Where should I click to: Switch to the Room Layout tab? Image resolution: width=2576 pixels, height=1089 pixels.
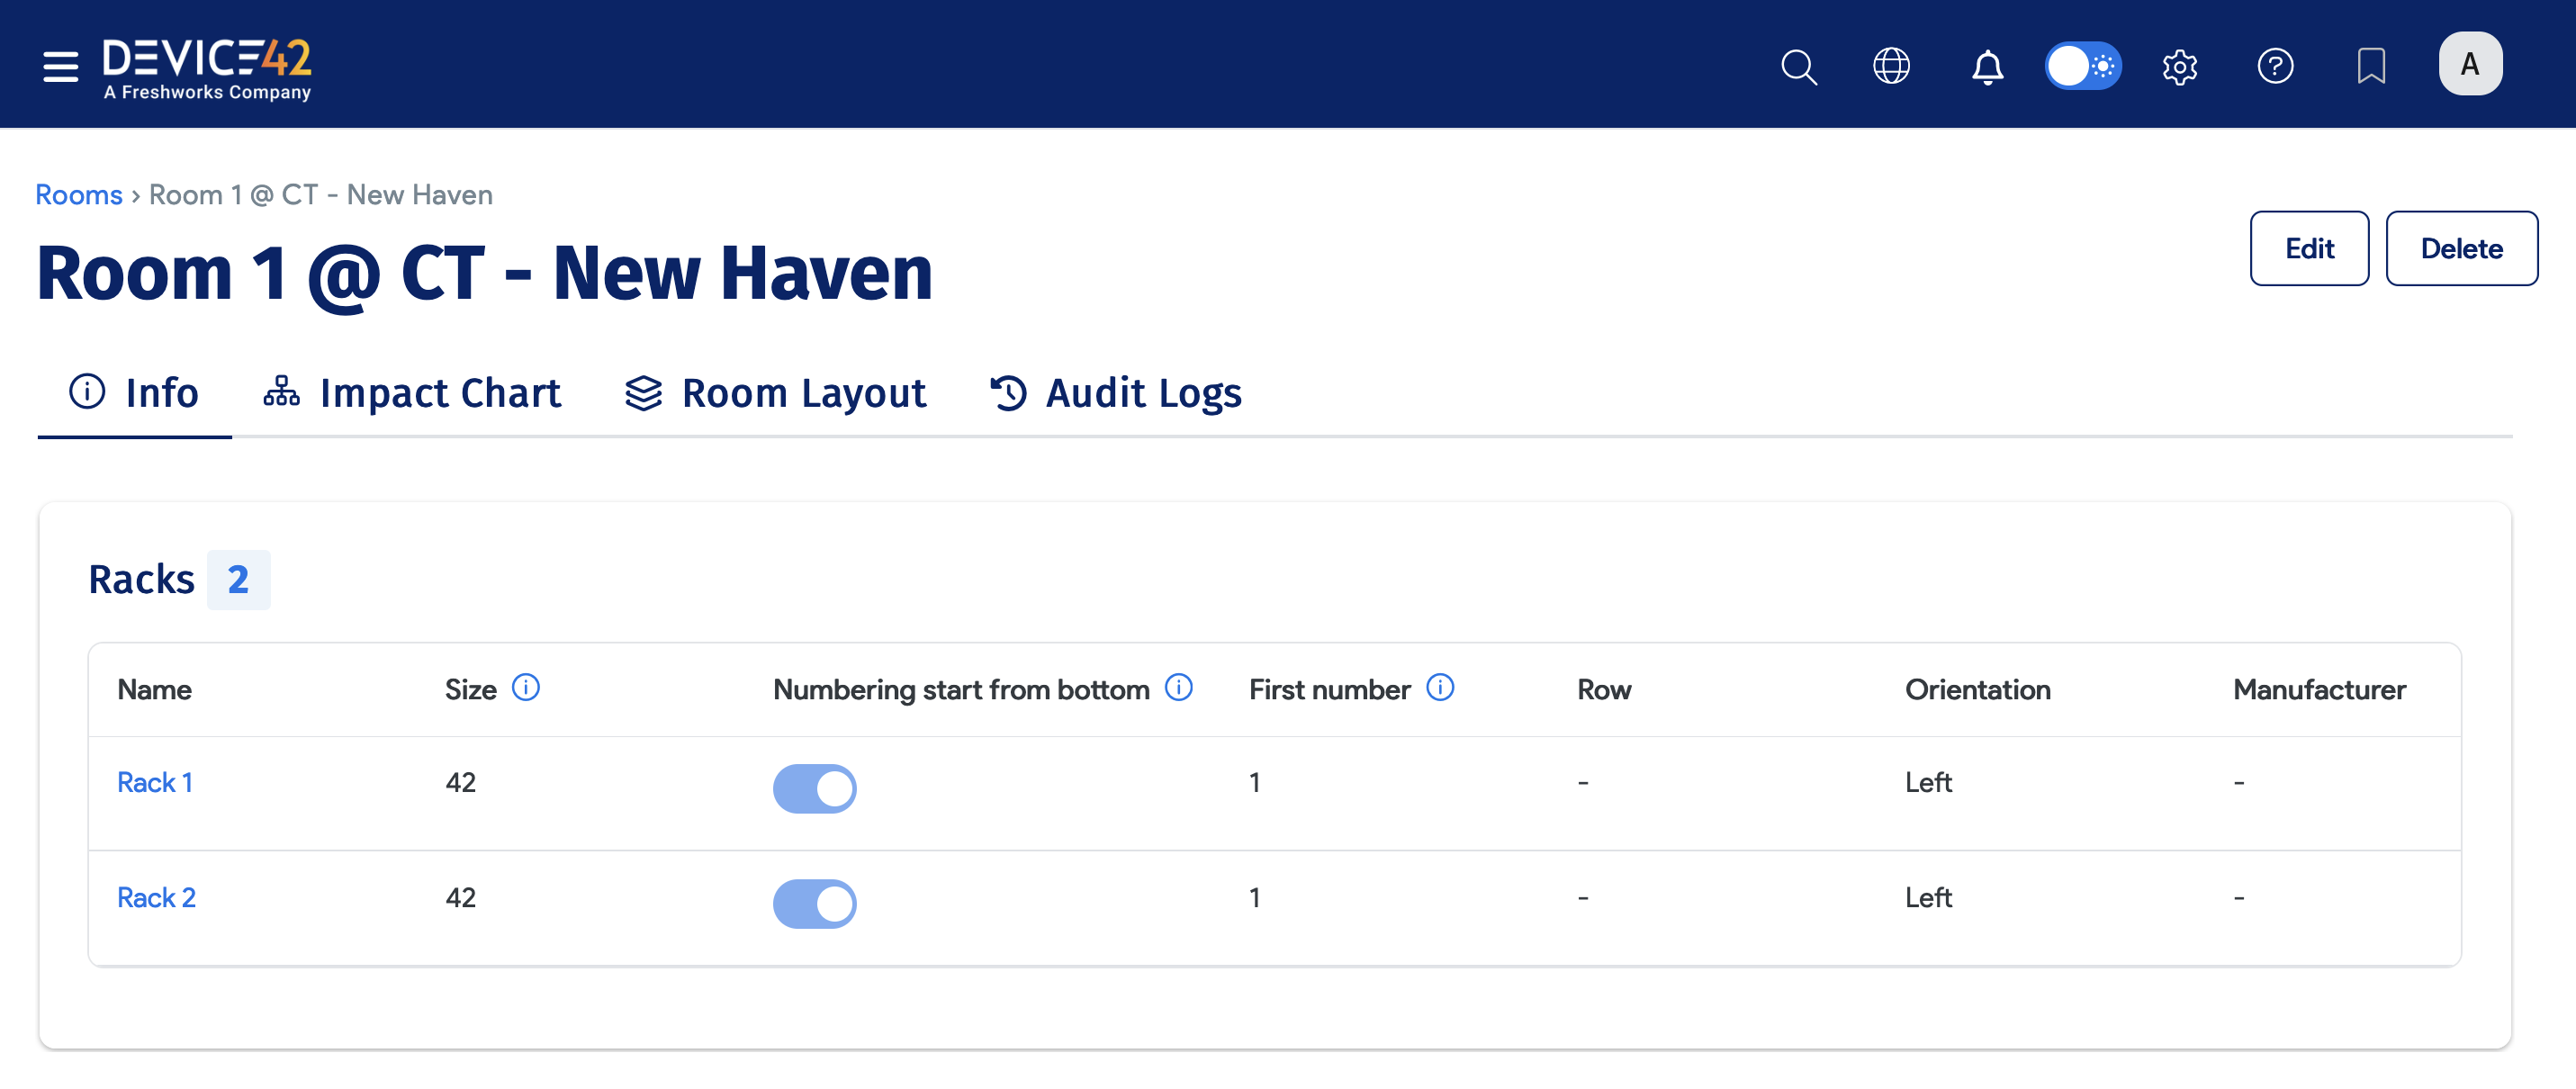click(775, 393)
